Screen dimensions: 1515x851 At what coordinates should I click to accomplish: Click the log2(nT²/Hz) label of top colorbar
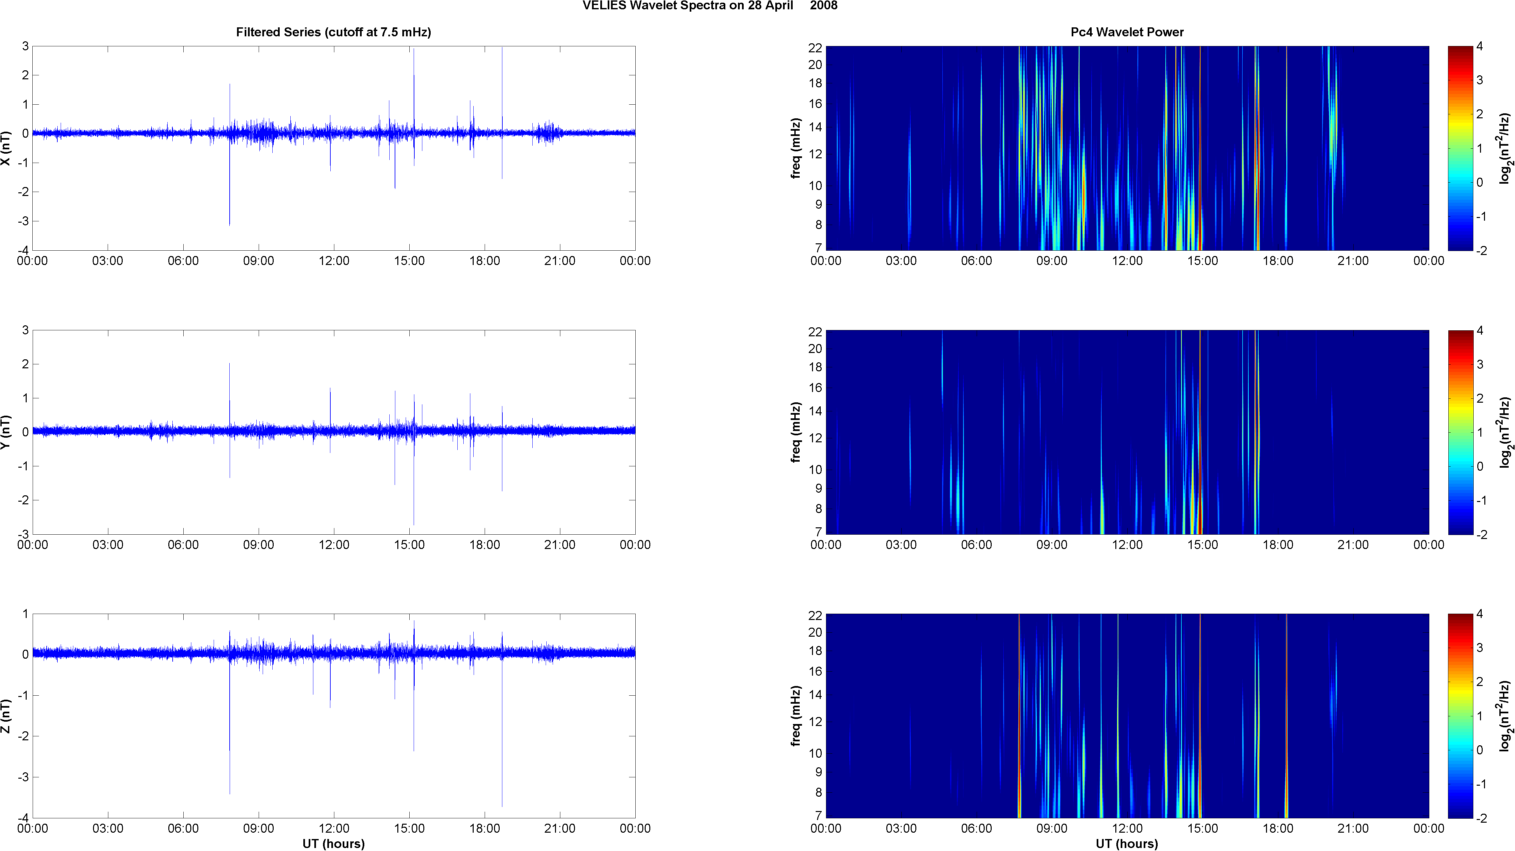pos(1505,148)
